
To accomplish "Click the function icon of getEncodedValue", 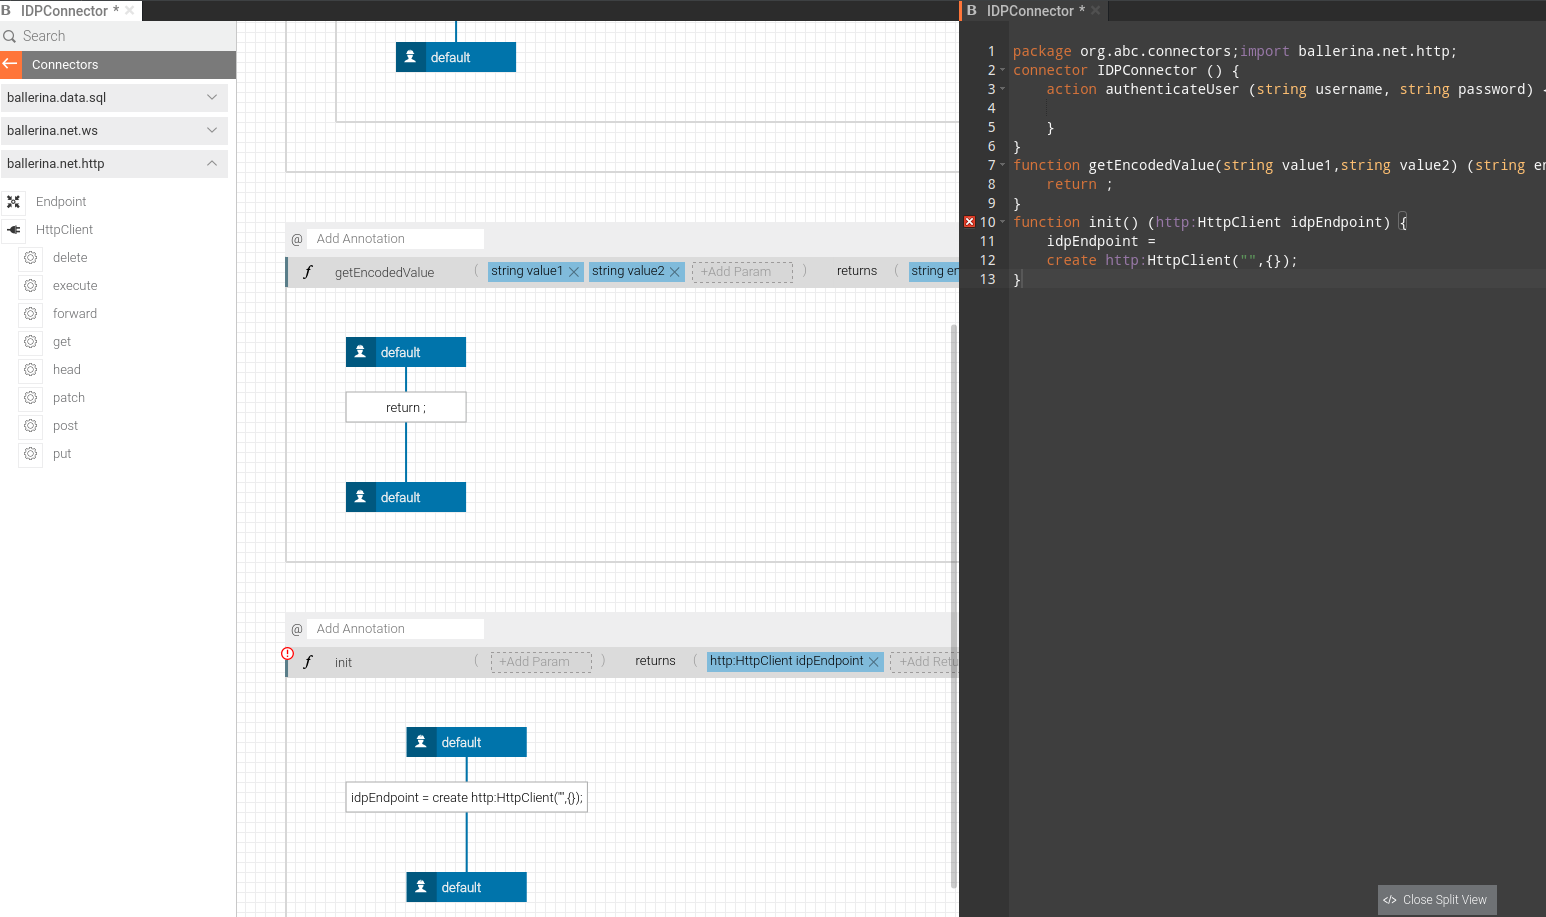I will tap(308, 272).
